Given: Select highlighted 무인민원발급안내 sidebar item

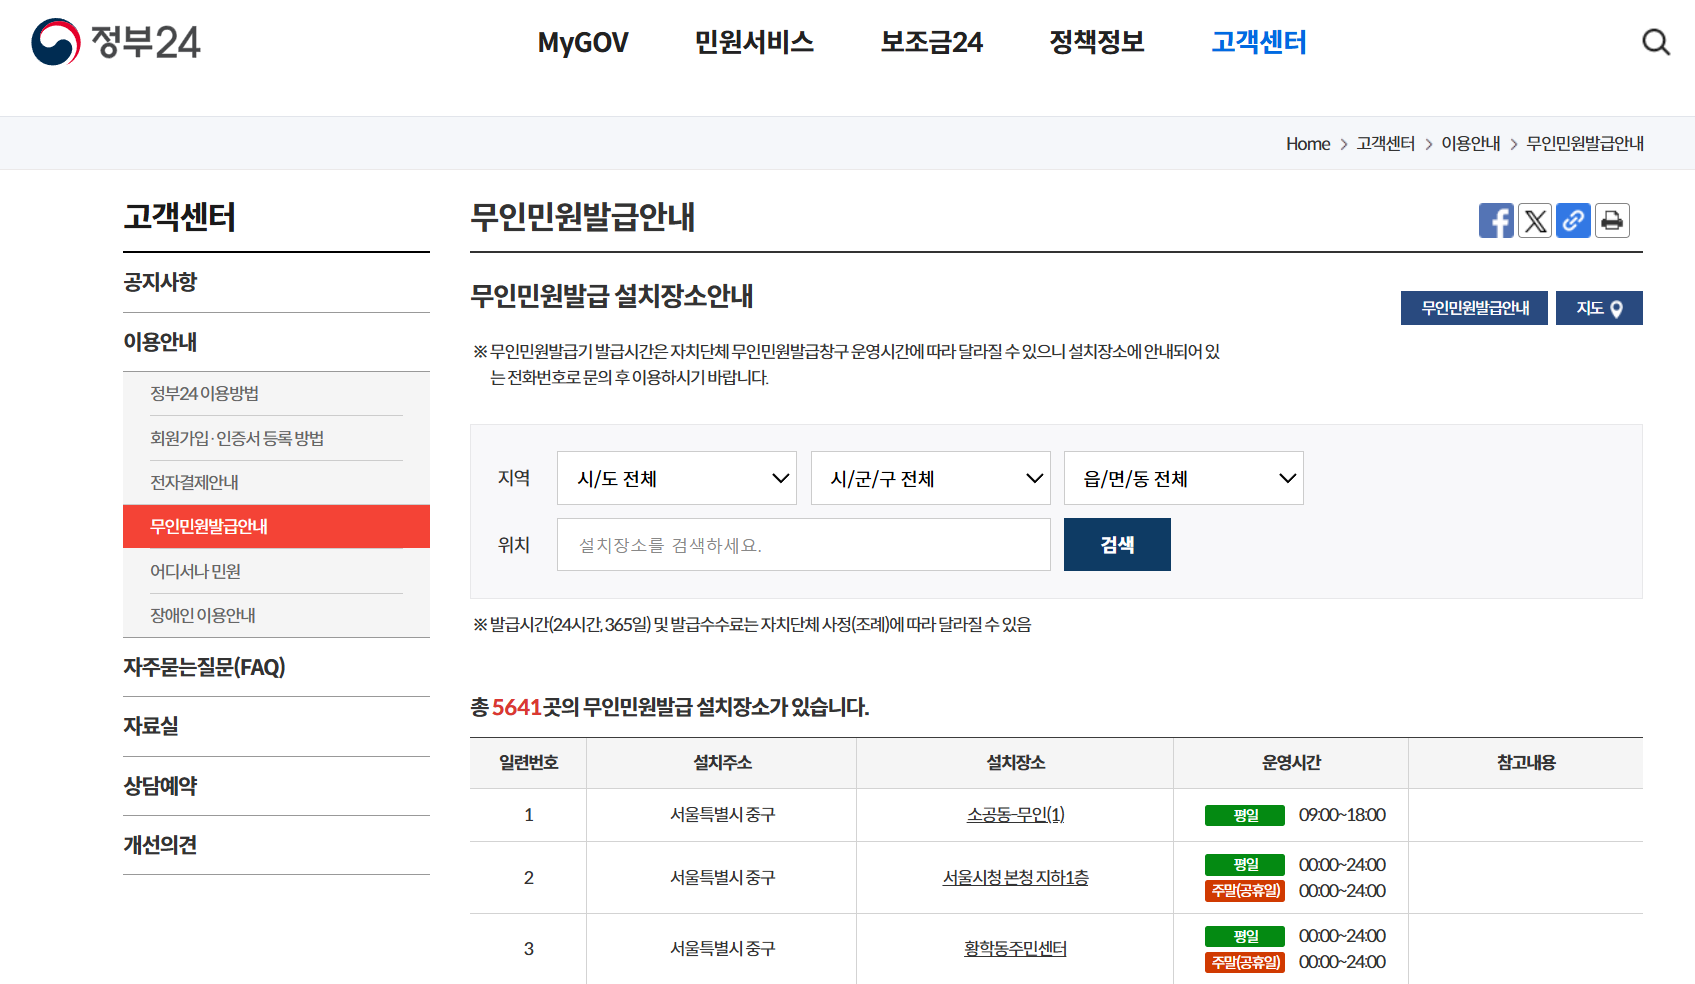Looking at the screenshot, I should point(276,526).
